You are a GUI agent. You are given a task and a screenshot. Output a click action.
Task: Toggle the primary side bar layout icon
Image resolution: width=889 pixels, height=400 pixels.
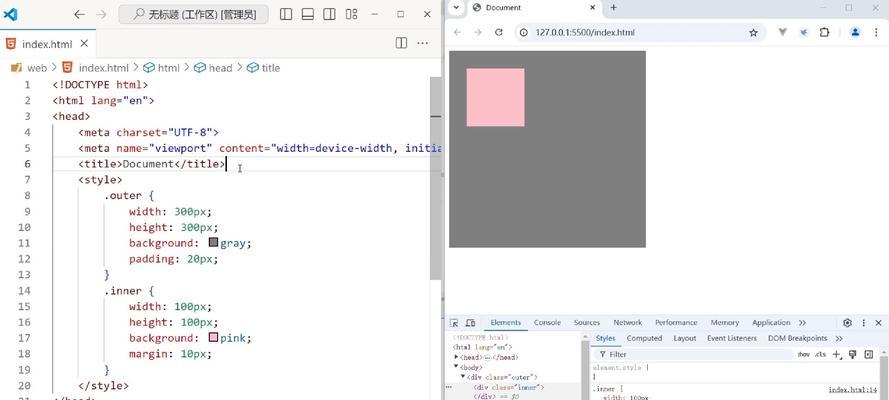tap(286, 14)
